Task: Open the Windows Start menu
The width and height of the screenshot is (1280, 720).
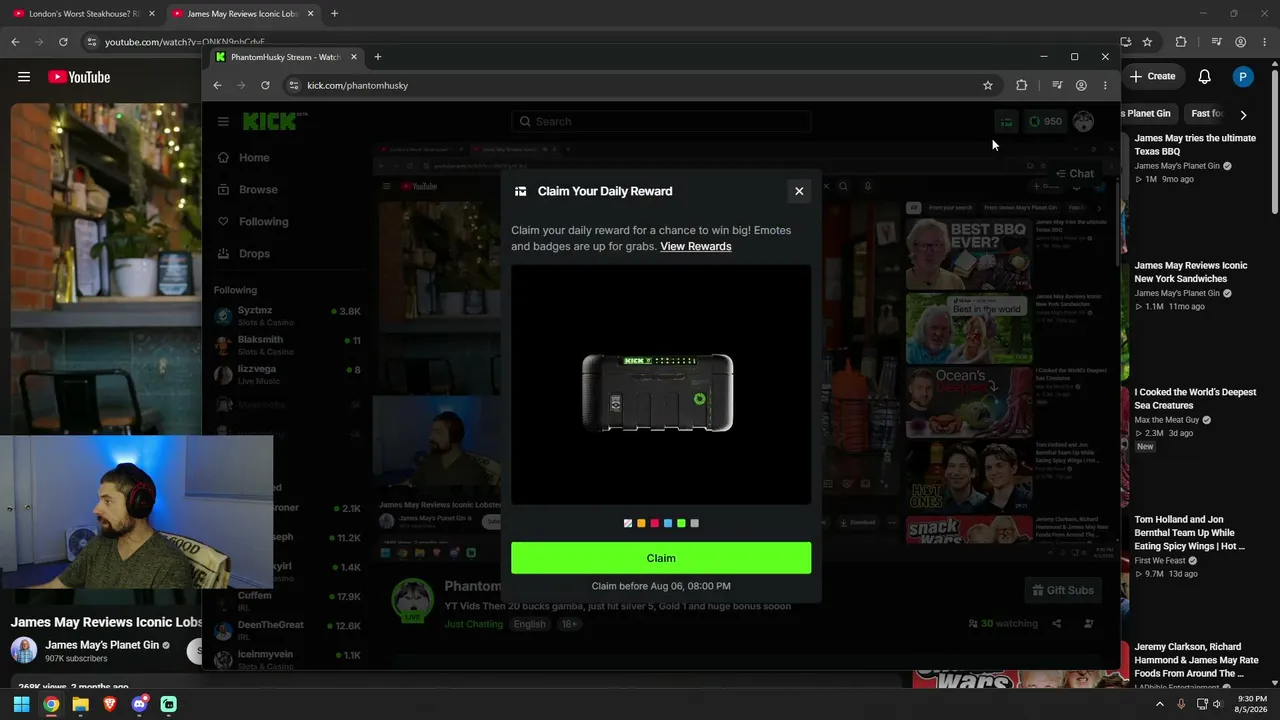Action: pyautogui.click(x=21, y=704)
